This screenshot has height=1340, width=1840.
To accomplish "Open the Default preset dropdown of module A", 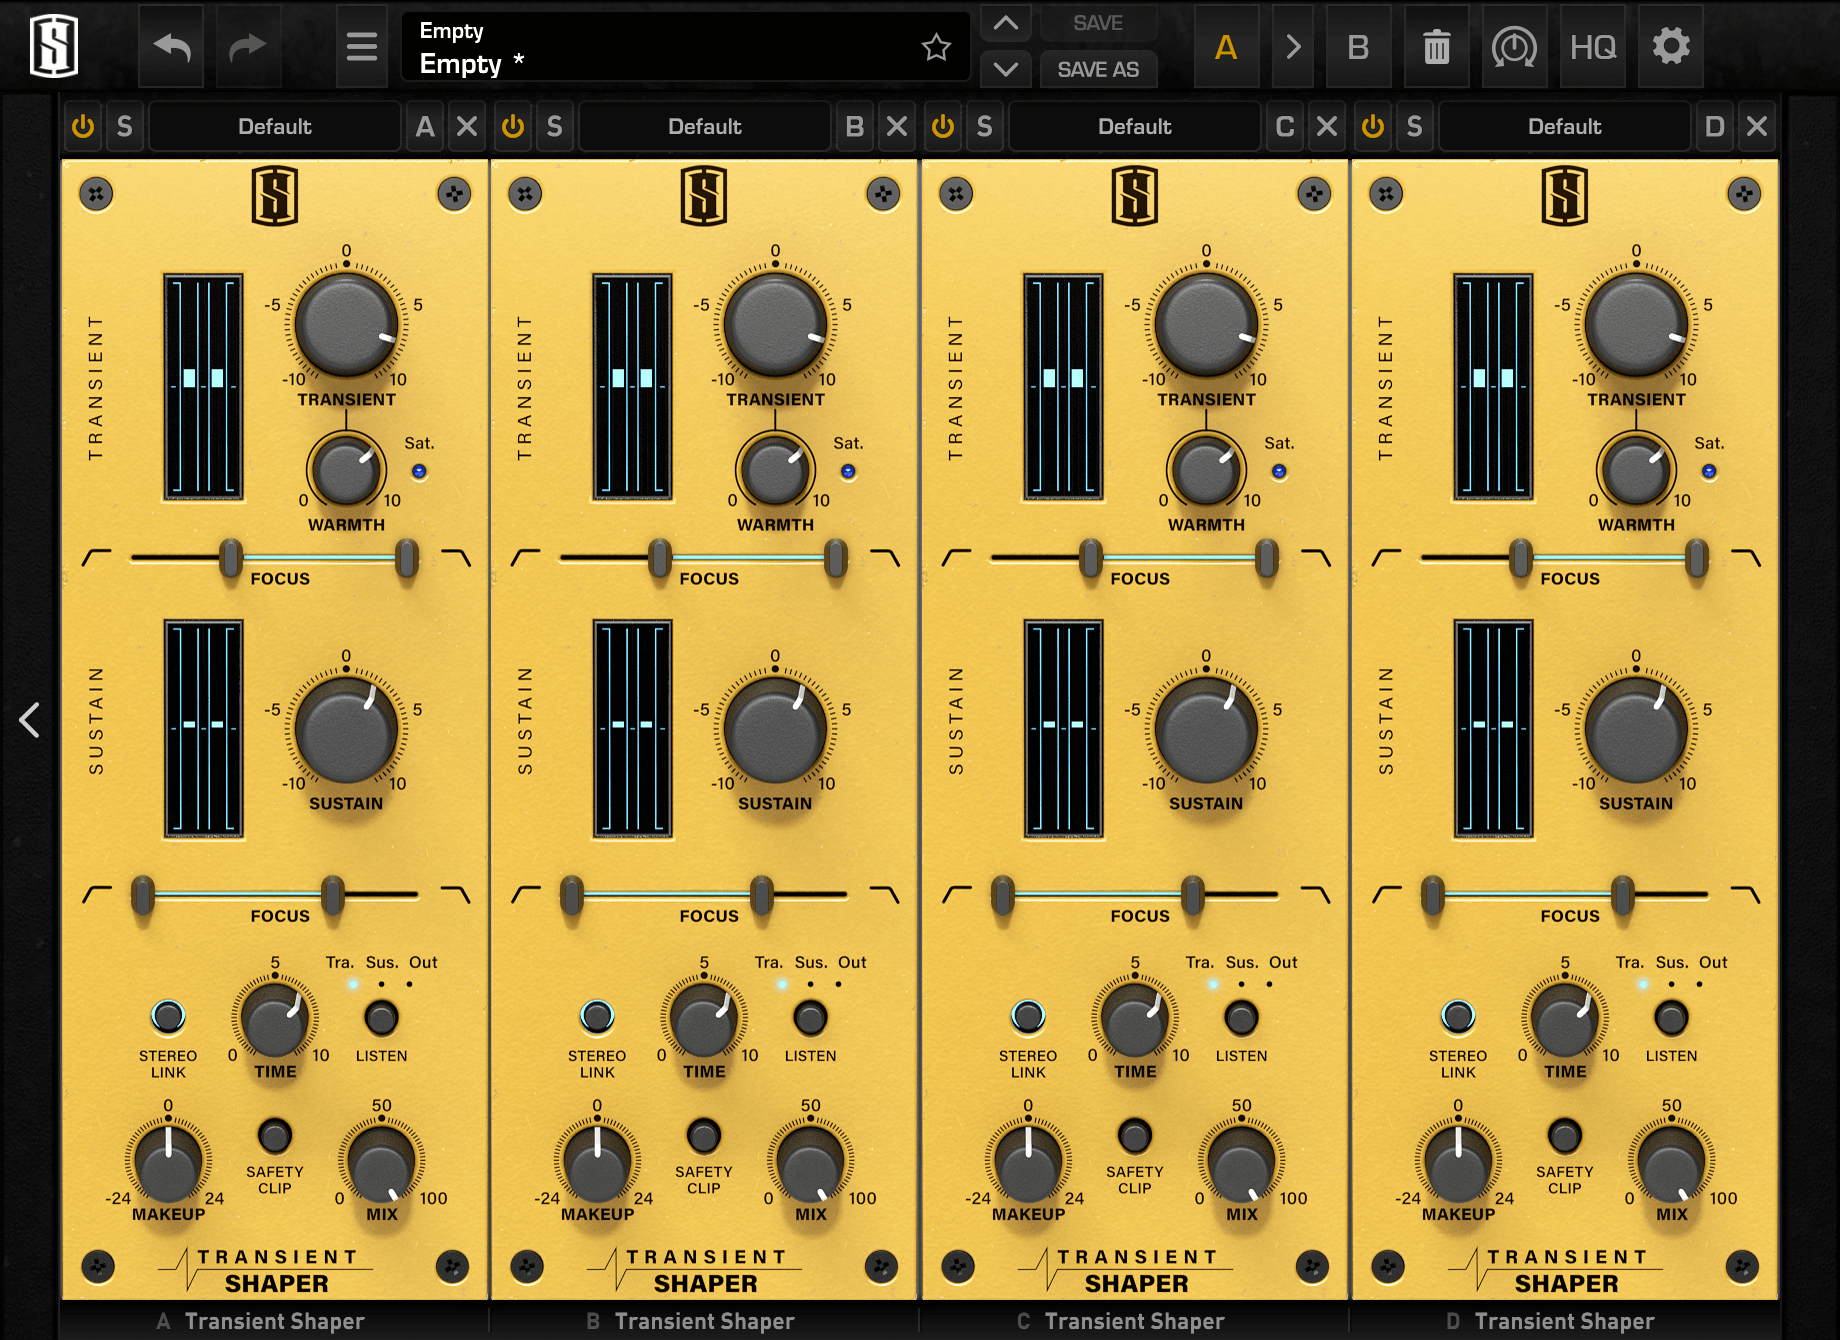I will click(275, 127).
